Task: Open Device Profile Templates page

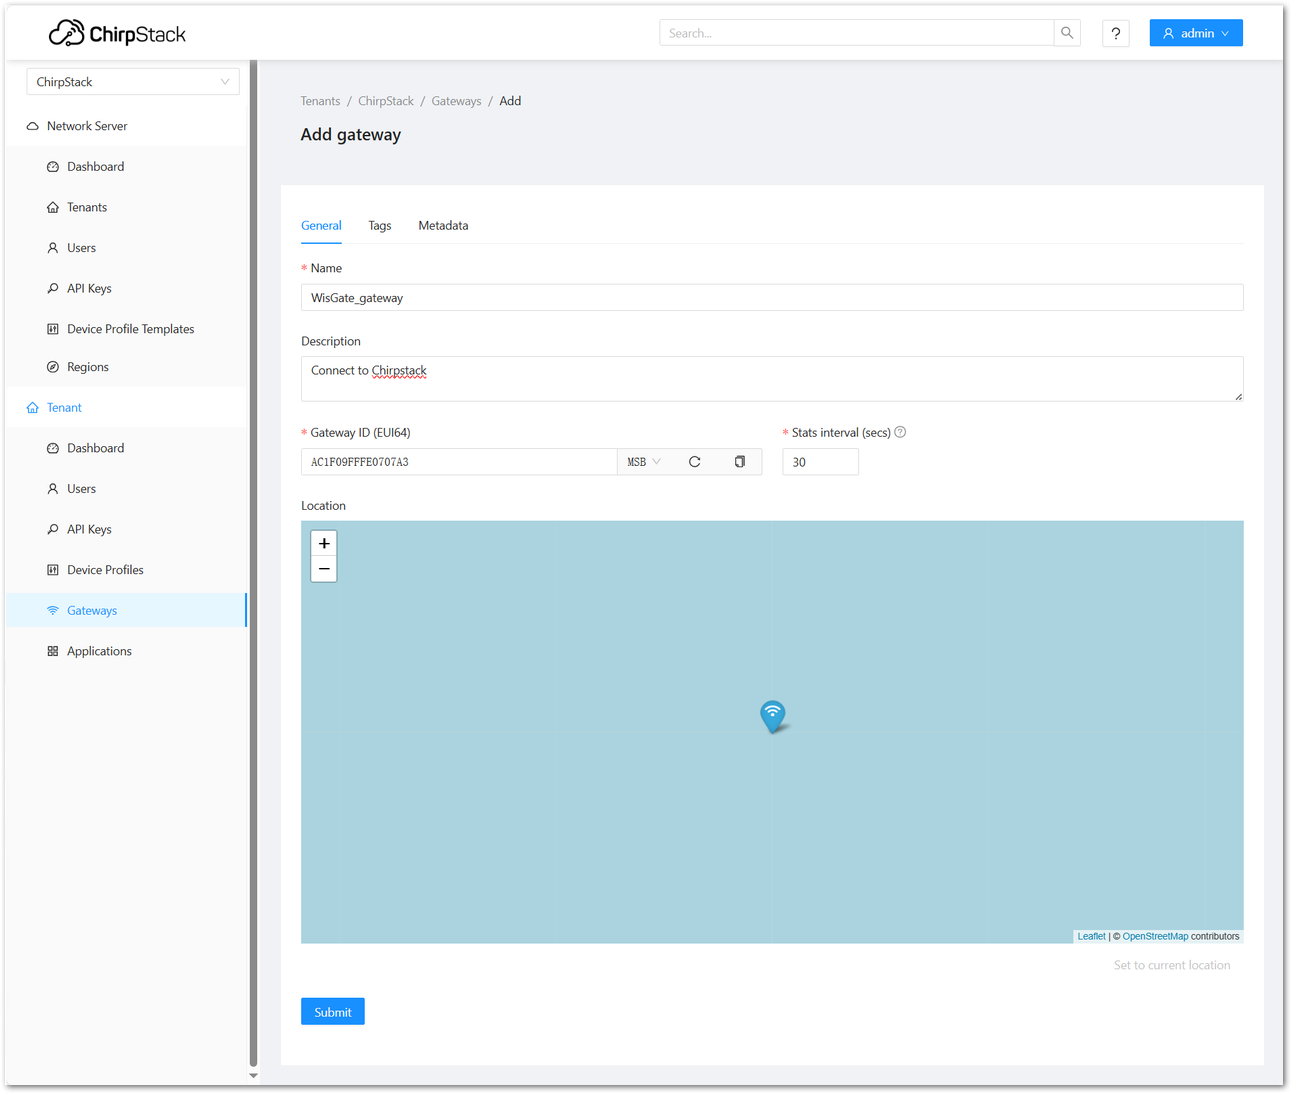Action: (130, 328)
